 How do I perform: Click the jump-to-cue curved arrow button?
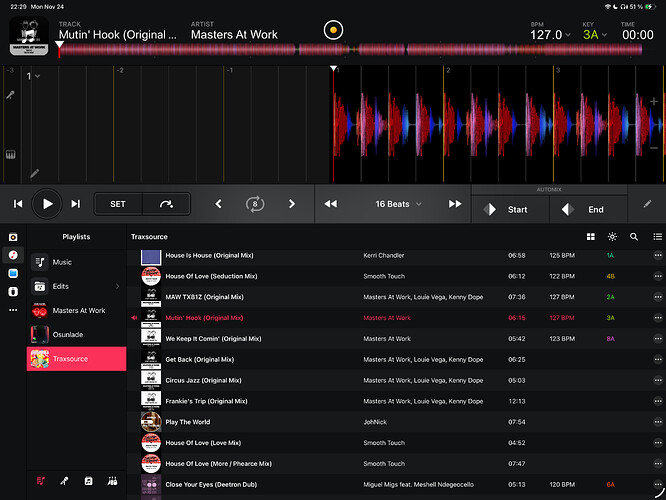(x=166, y=204)
